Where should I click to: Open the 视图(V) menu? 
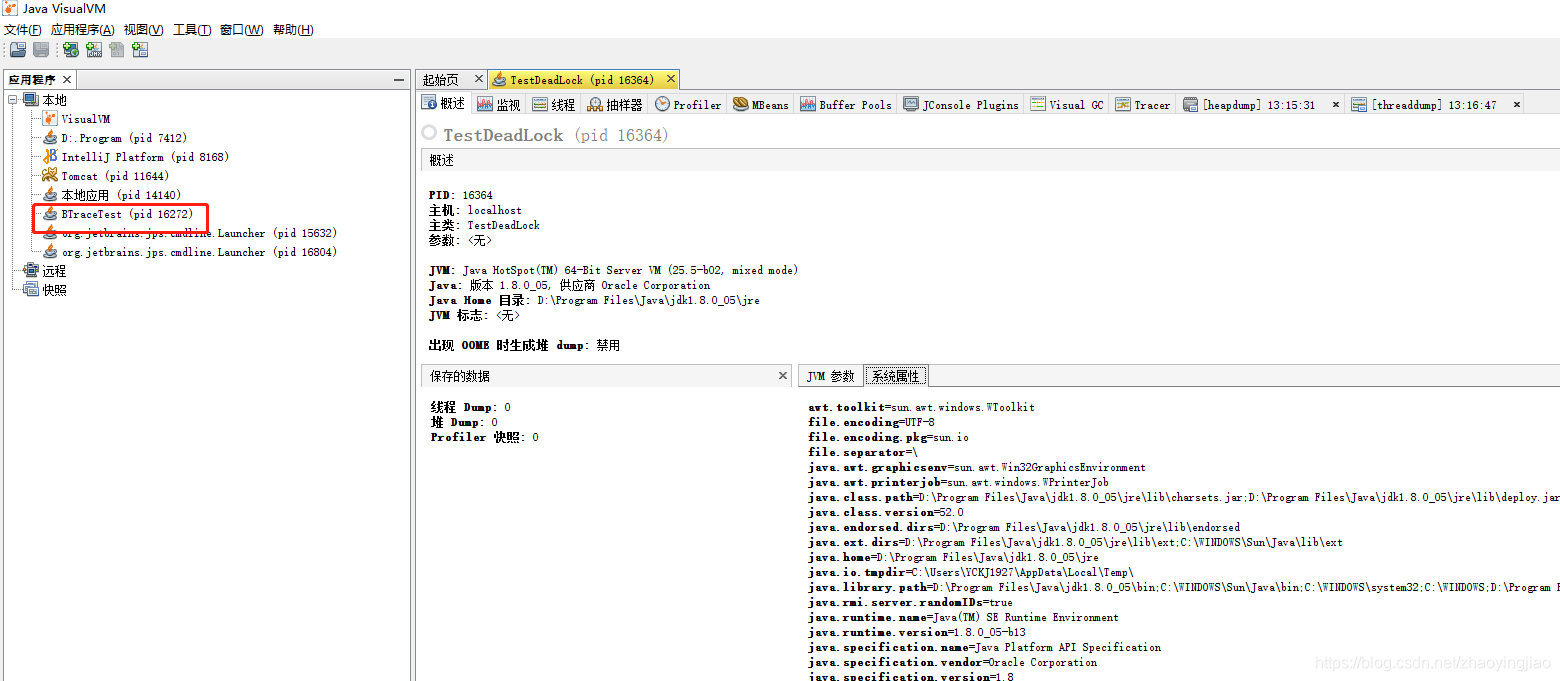pyautogui.click(x=144, y=30)
